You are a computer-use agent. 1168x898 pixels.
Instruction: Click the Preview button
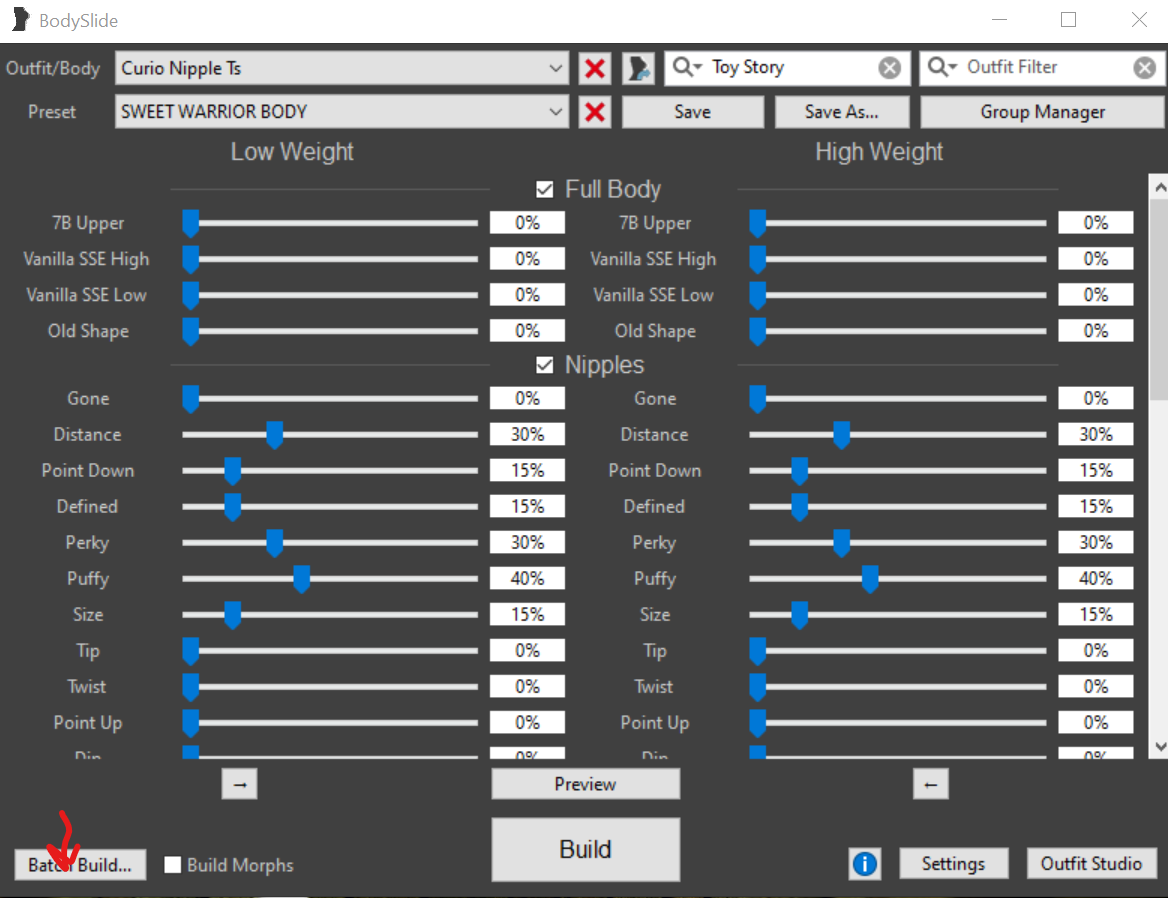(585, 784)
